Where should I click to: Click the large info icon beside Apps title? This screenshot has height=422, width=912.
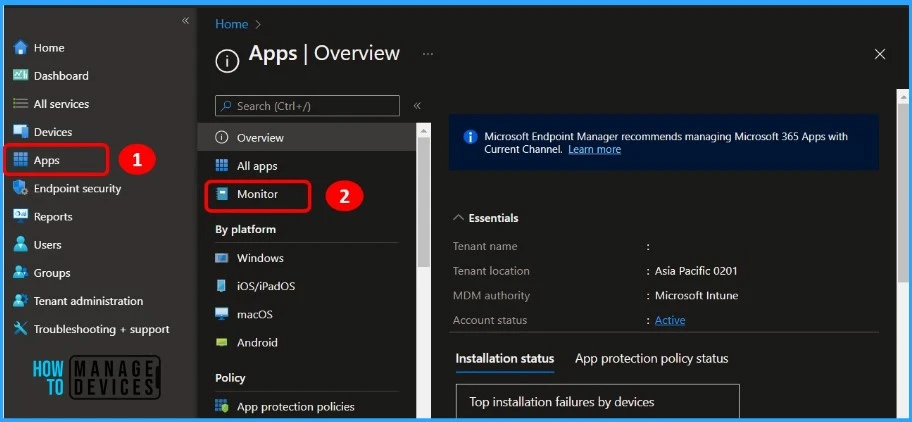[x=227, y=61]
